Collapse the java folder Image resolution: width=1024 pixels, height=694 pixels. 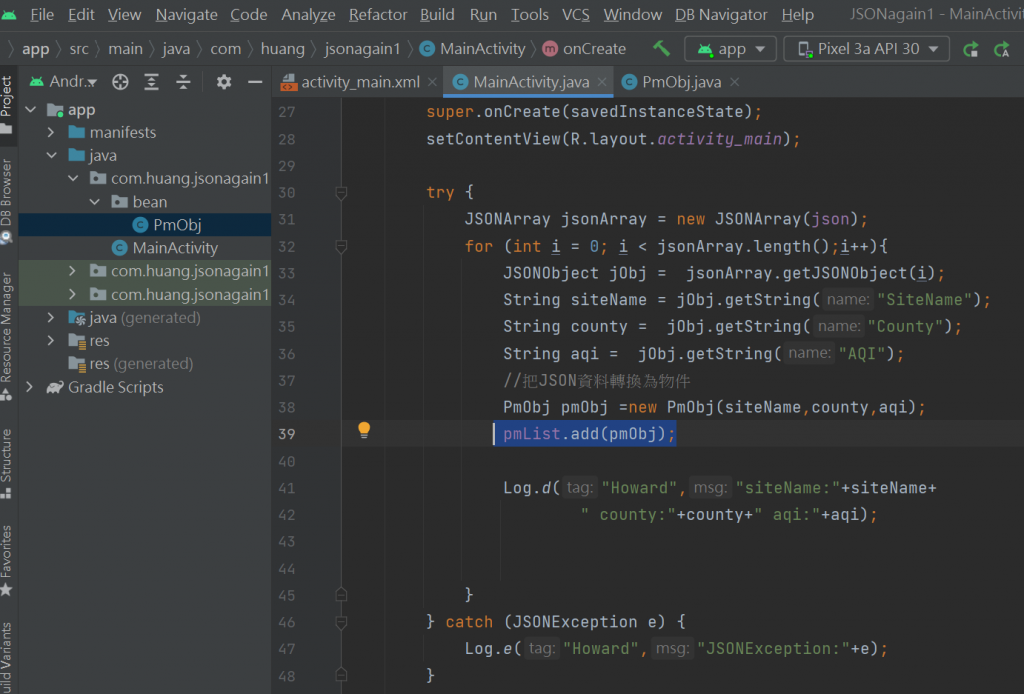[52, 155]
